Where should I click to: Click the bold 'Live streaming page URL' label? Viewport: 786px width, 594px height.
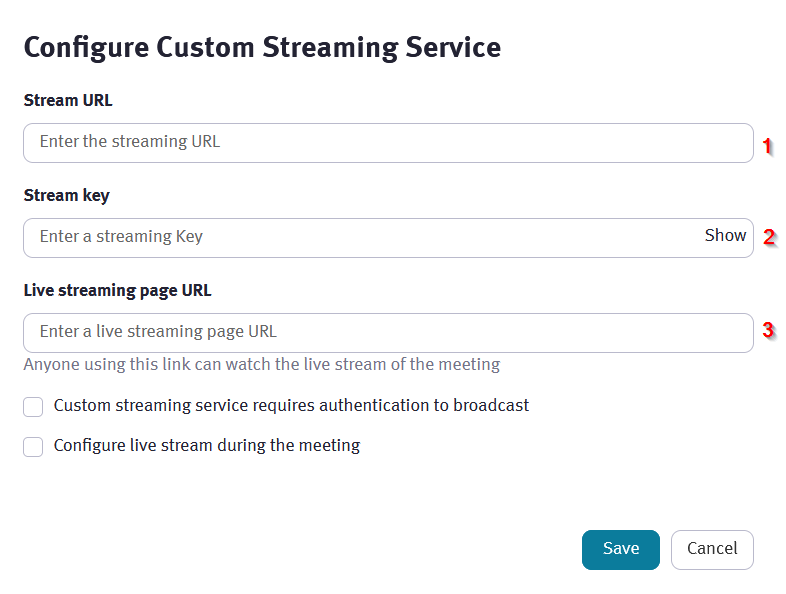point(117,290)
